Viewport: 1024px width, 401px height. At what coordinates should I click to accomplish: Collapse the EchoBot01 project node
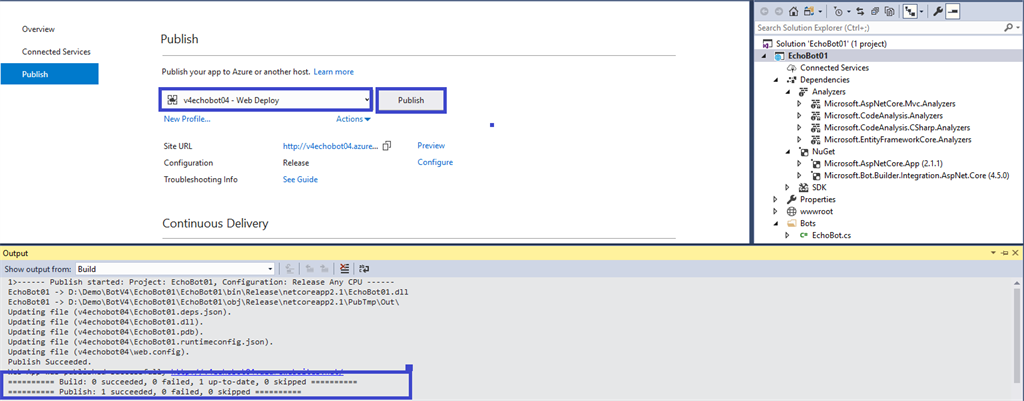tap(763, 56)
